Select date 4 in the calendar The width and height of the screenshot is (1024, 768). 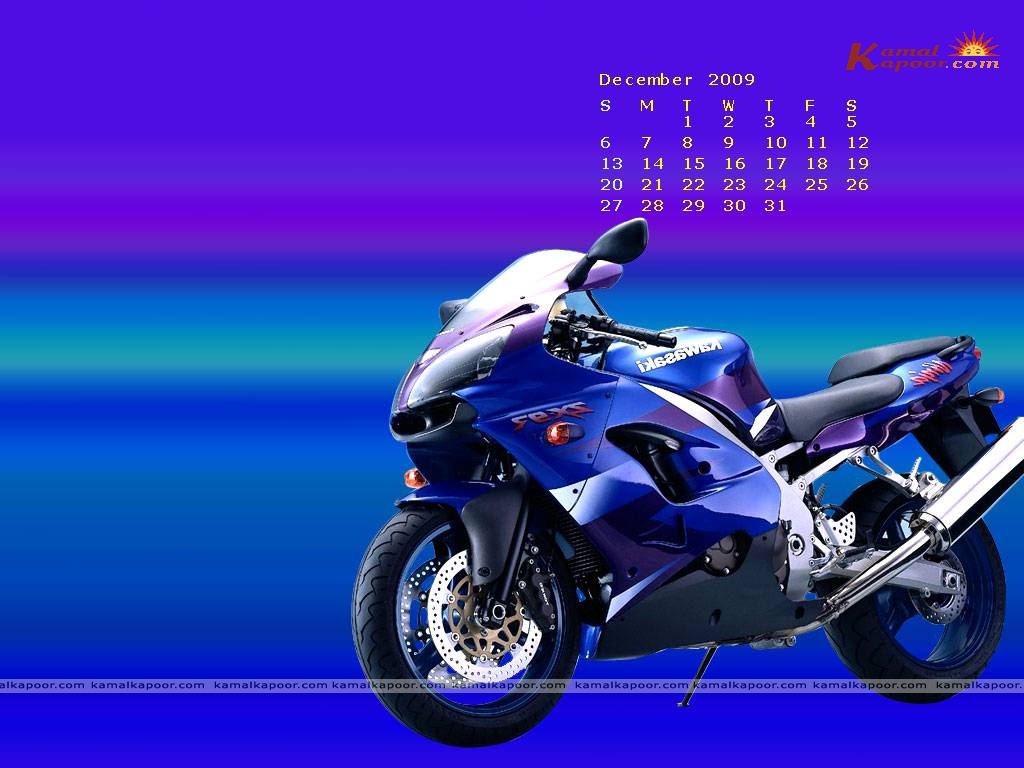click(810, 121)
